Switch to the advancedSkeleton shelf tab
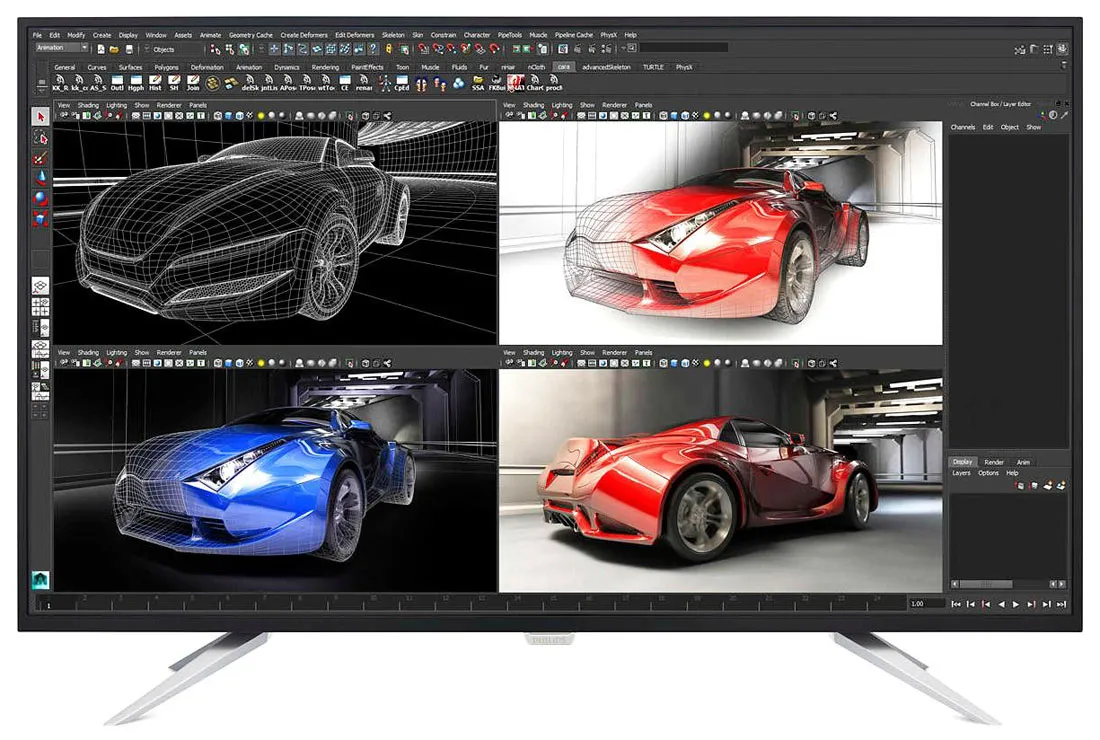1100x740 pixels. [606, 68]
